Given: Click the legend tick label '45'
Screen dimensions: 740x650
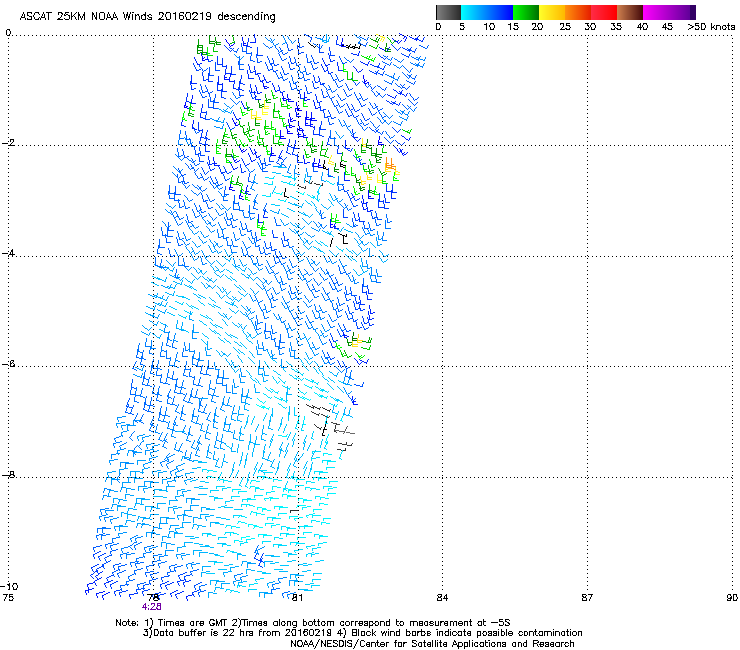Looking at the screenshot, I should pyautogui.click(x=667, y=27).
